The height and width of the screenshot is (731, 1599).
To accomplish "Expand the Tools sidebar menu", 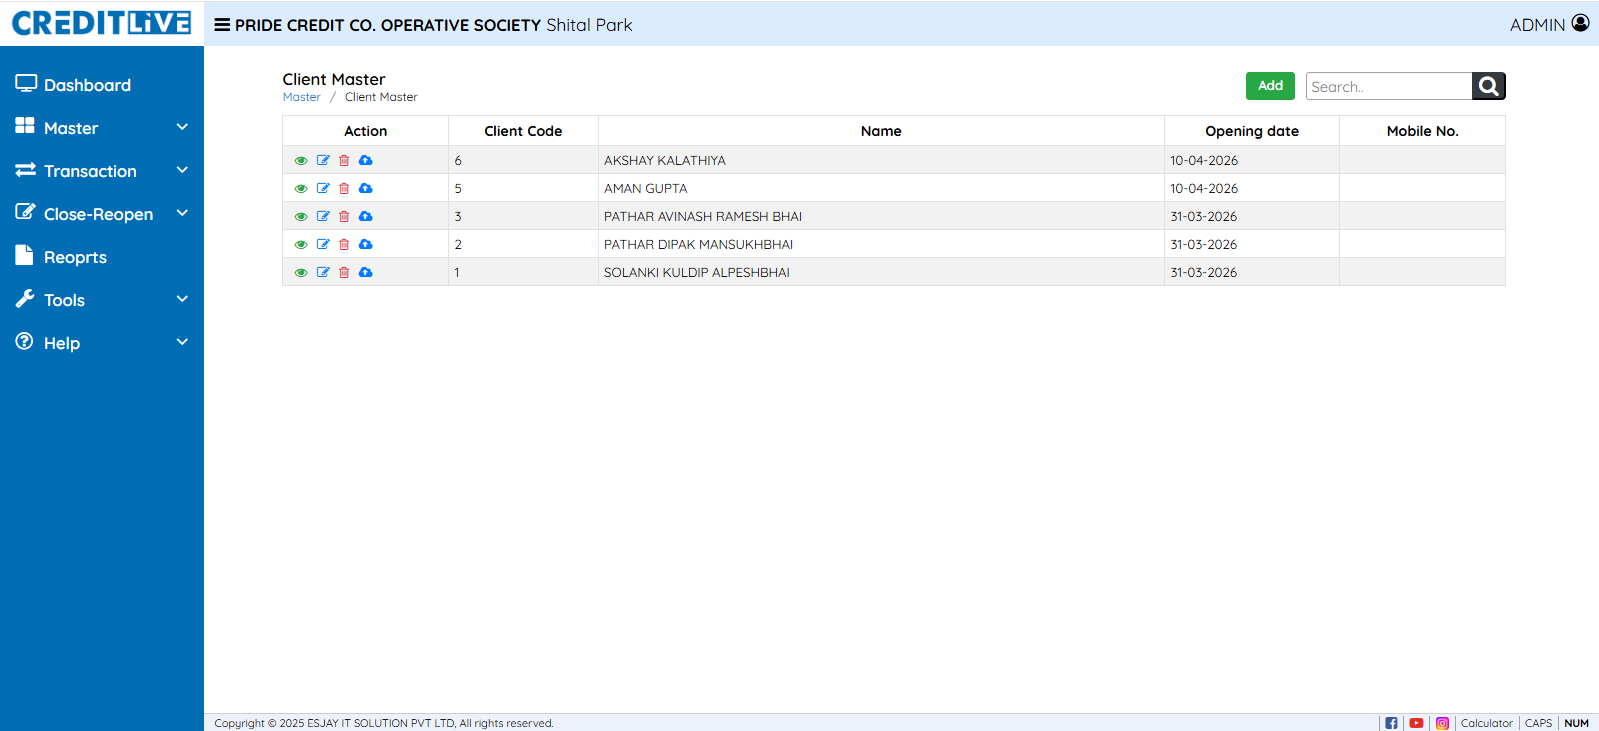I will (x=101, y=300).
